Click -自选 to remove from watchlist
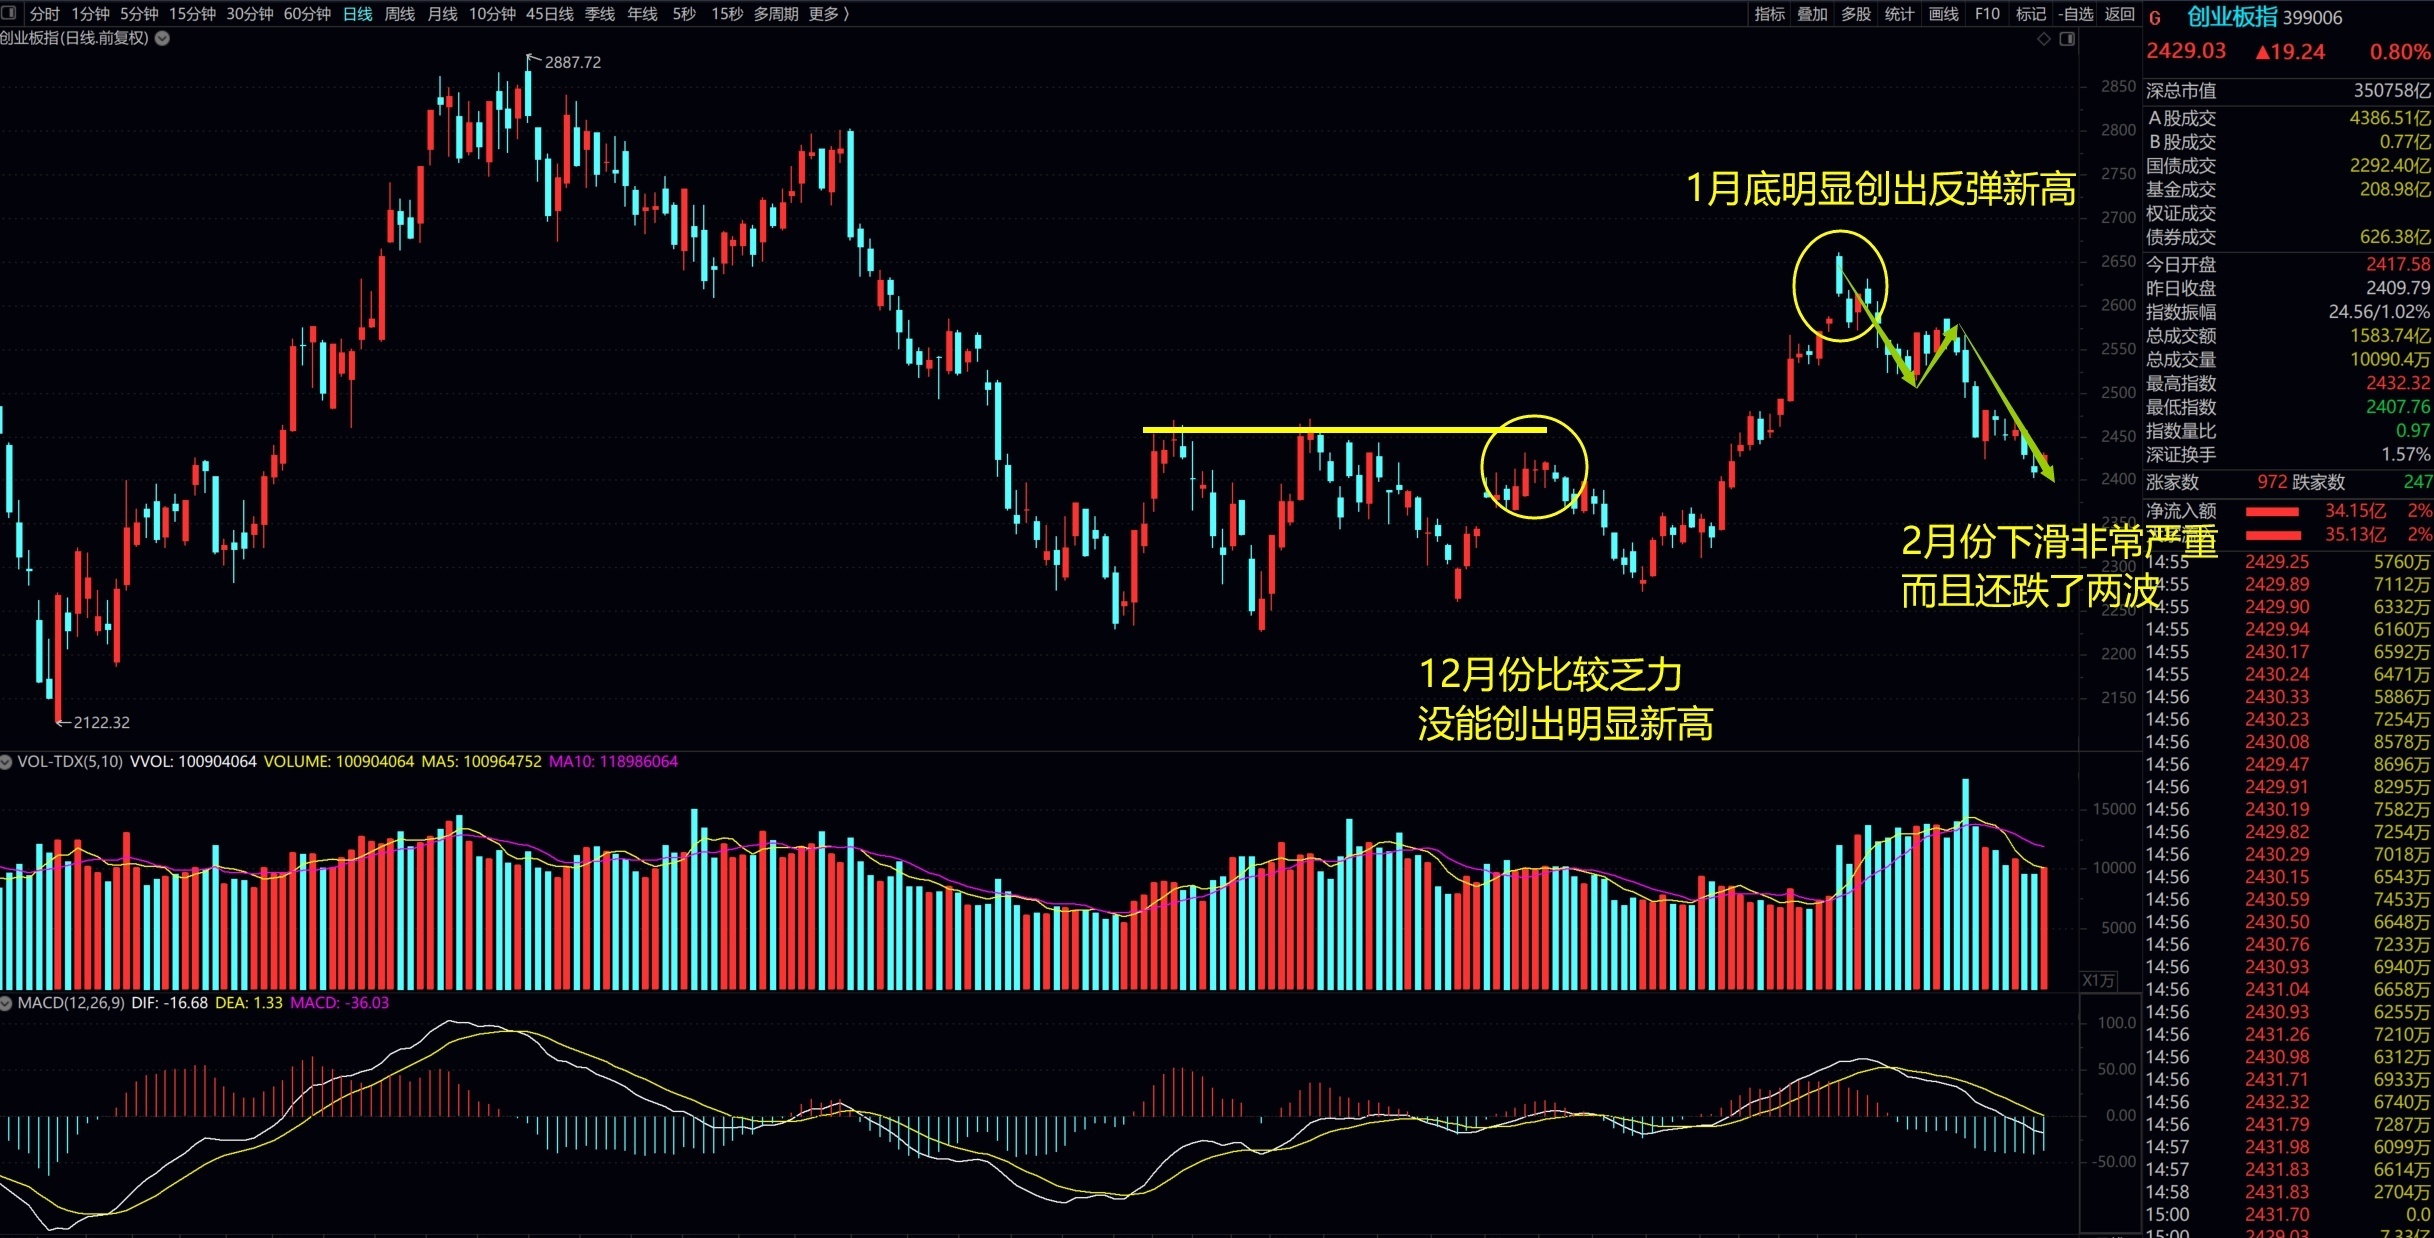 coord(2075,14)
